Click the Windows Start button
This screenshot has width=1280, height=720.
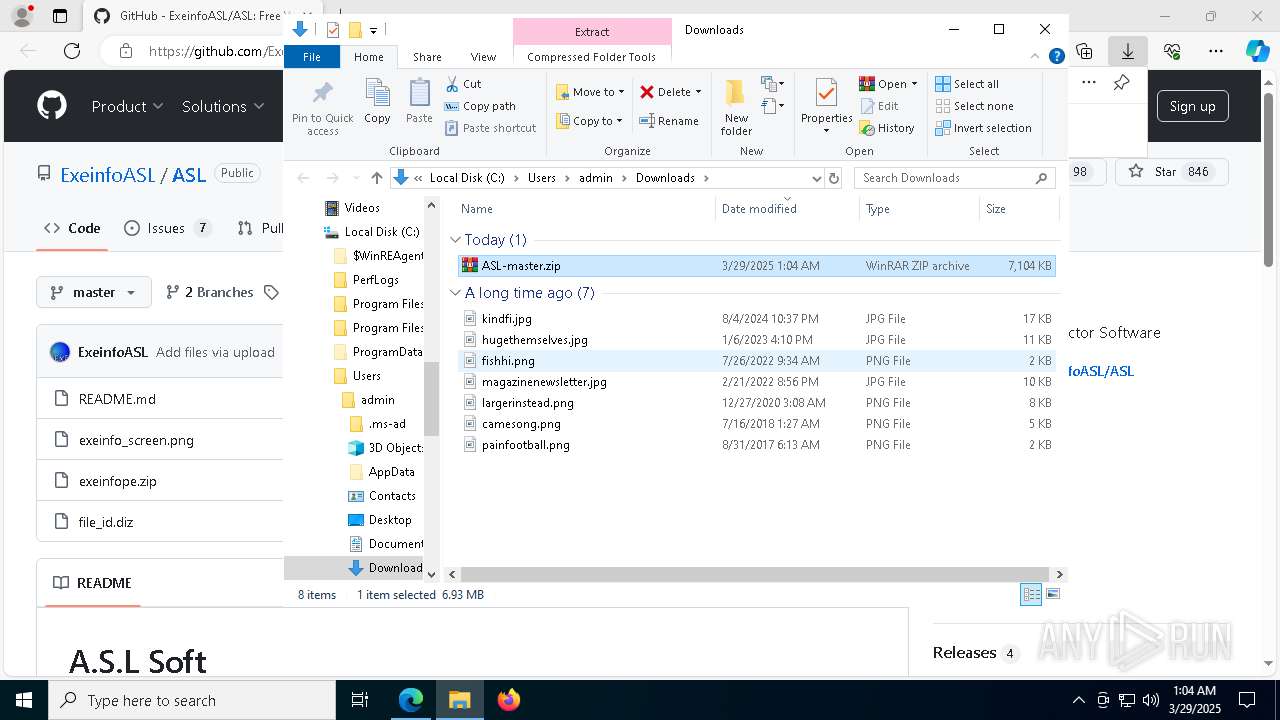(23, 700)
